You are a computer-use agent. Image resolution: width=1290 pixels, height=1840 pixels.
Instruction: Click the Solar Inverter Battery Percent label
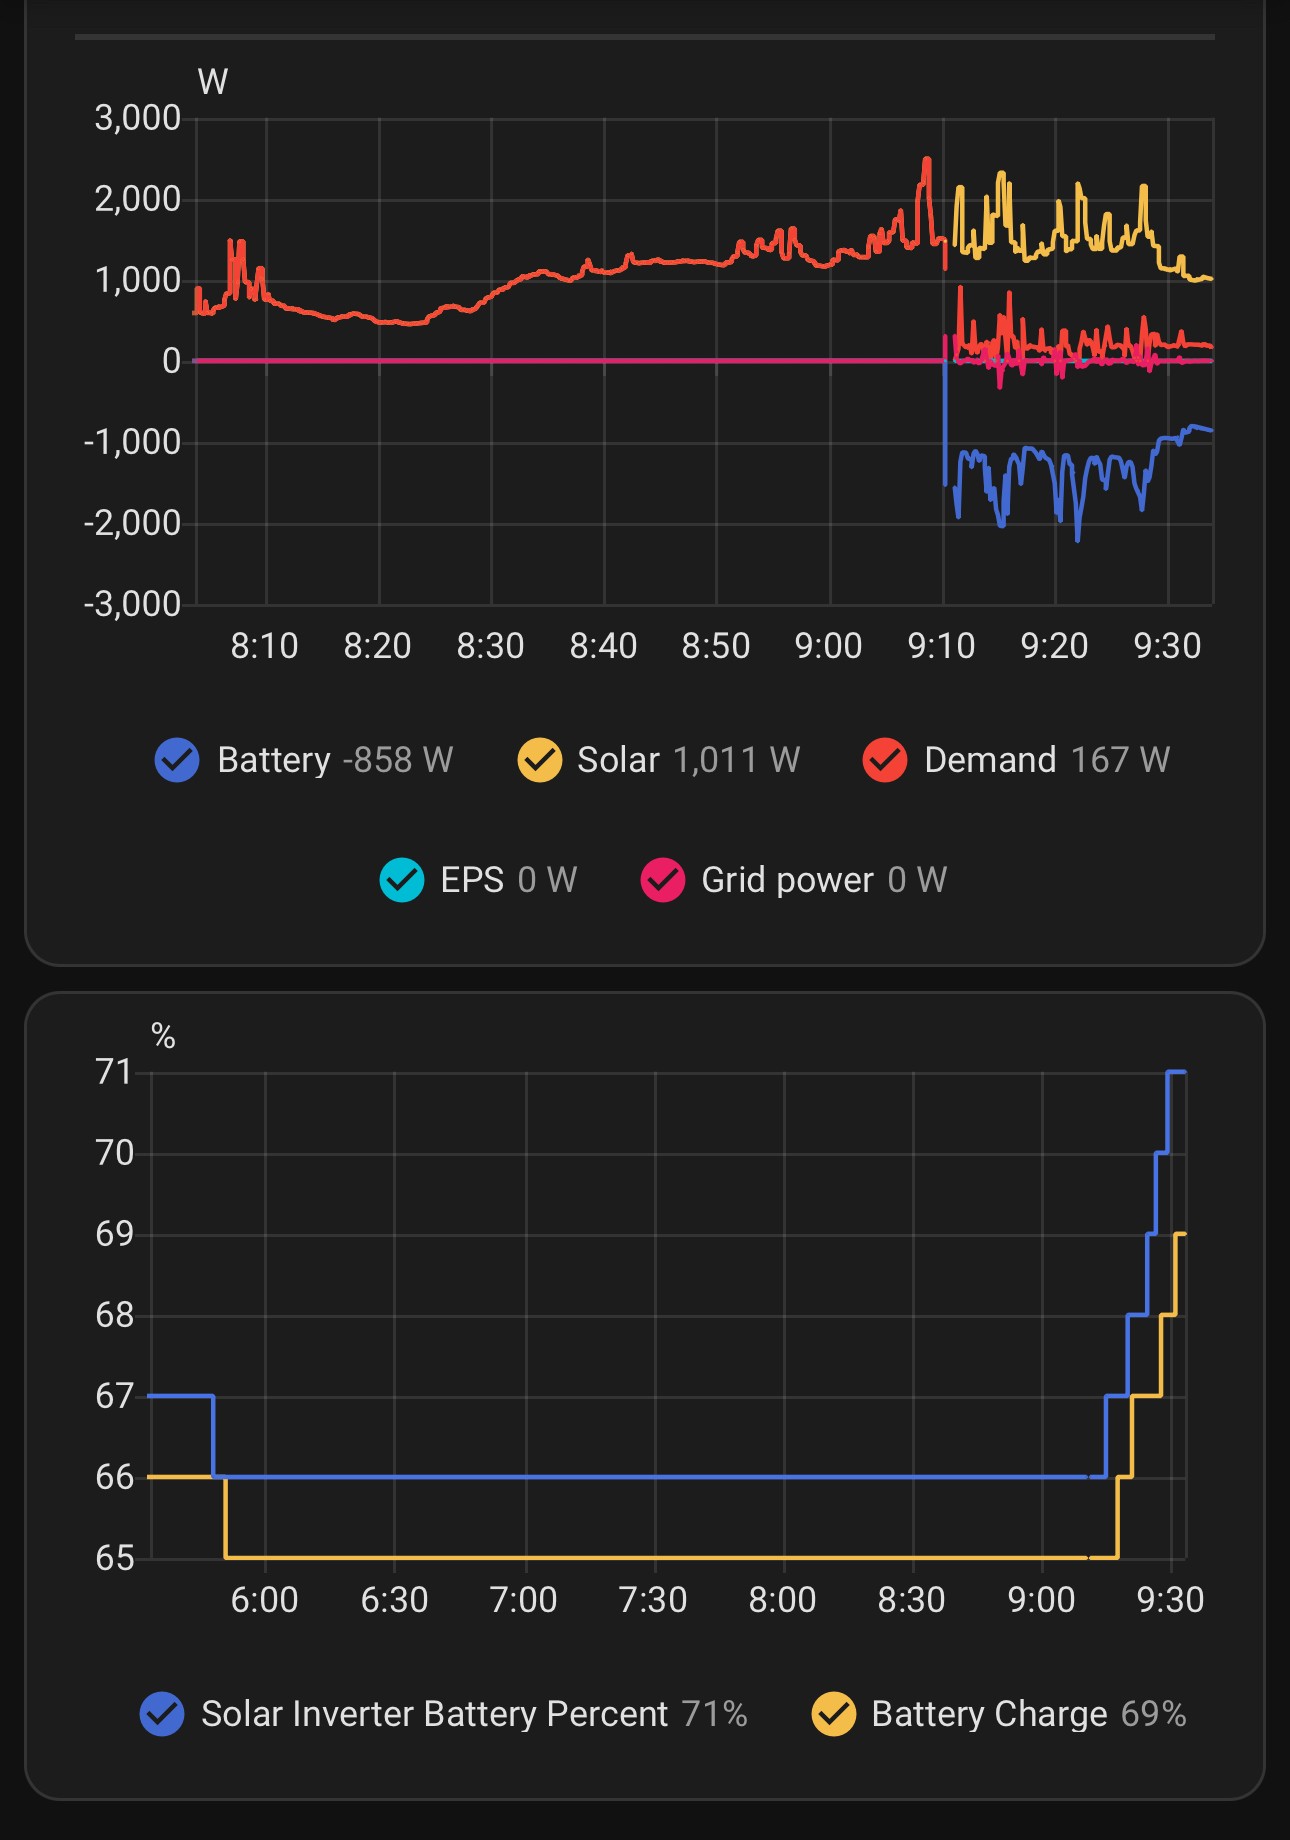click(x=435, y=1714)
